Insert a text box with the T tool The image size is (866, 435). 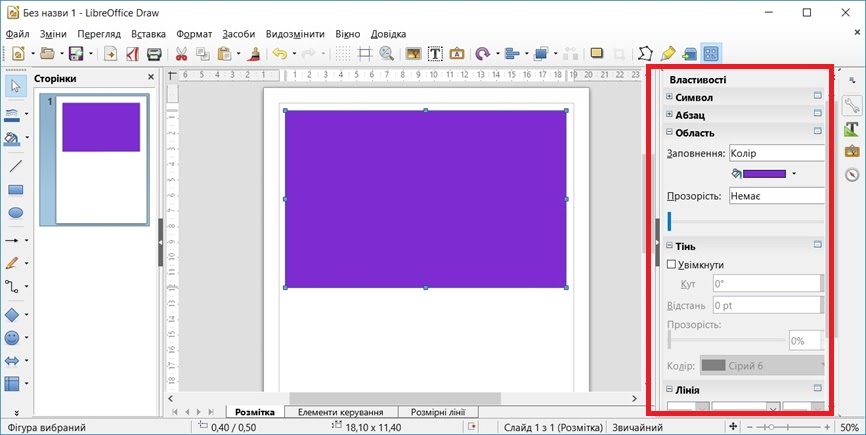click(435, 54)
